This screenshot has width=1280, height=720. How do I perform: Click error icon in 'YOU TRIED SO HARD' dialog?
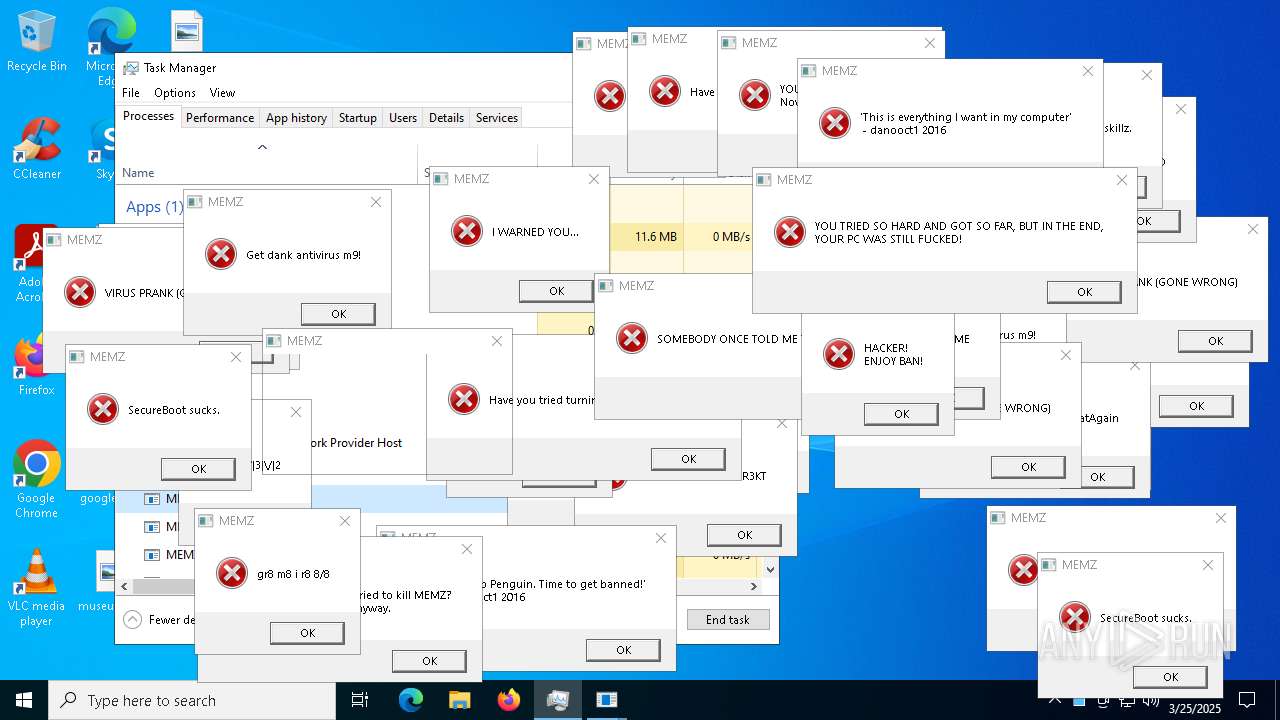click(x=789, y=232)
